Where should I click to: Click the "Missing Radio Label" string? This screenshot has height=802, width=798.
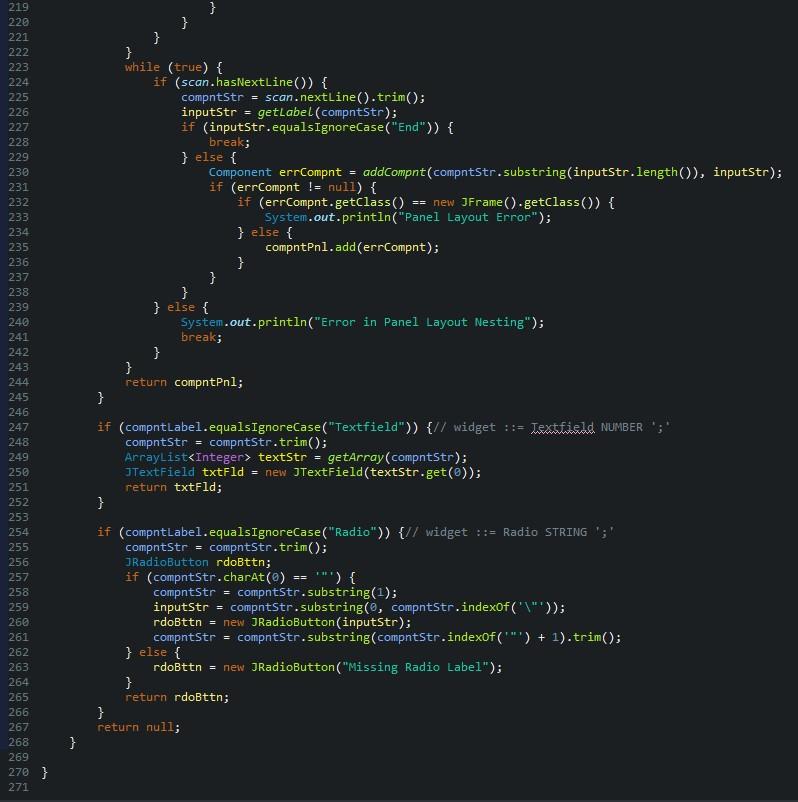(415, 667)
